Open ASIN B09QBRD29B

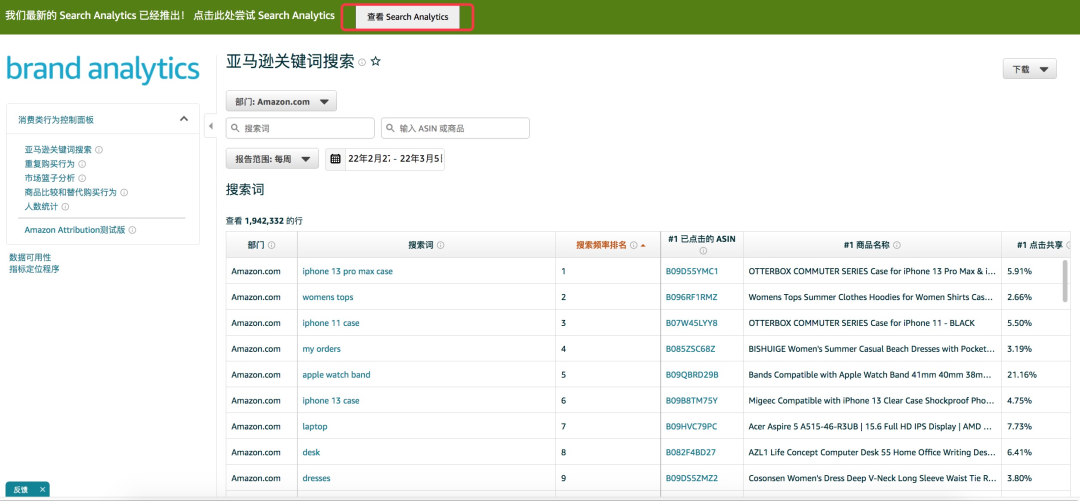pyautogui.click(x=692, y=375)
